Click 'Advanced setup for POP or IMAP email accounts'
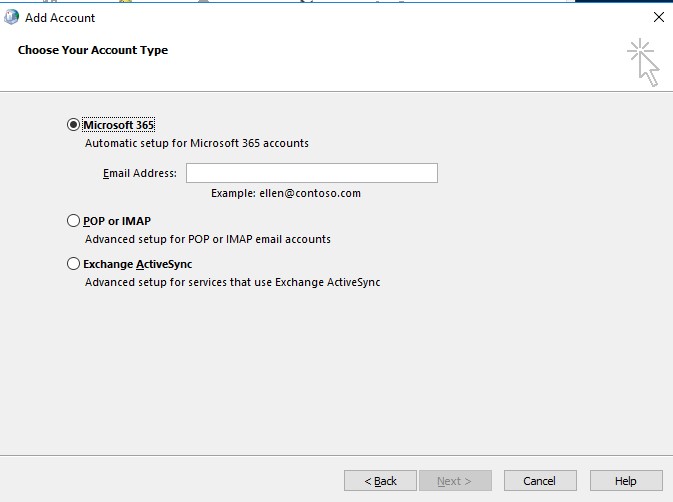The height and width of the screenshot is (502, 673). point(208,239)
